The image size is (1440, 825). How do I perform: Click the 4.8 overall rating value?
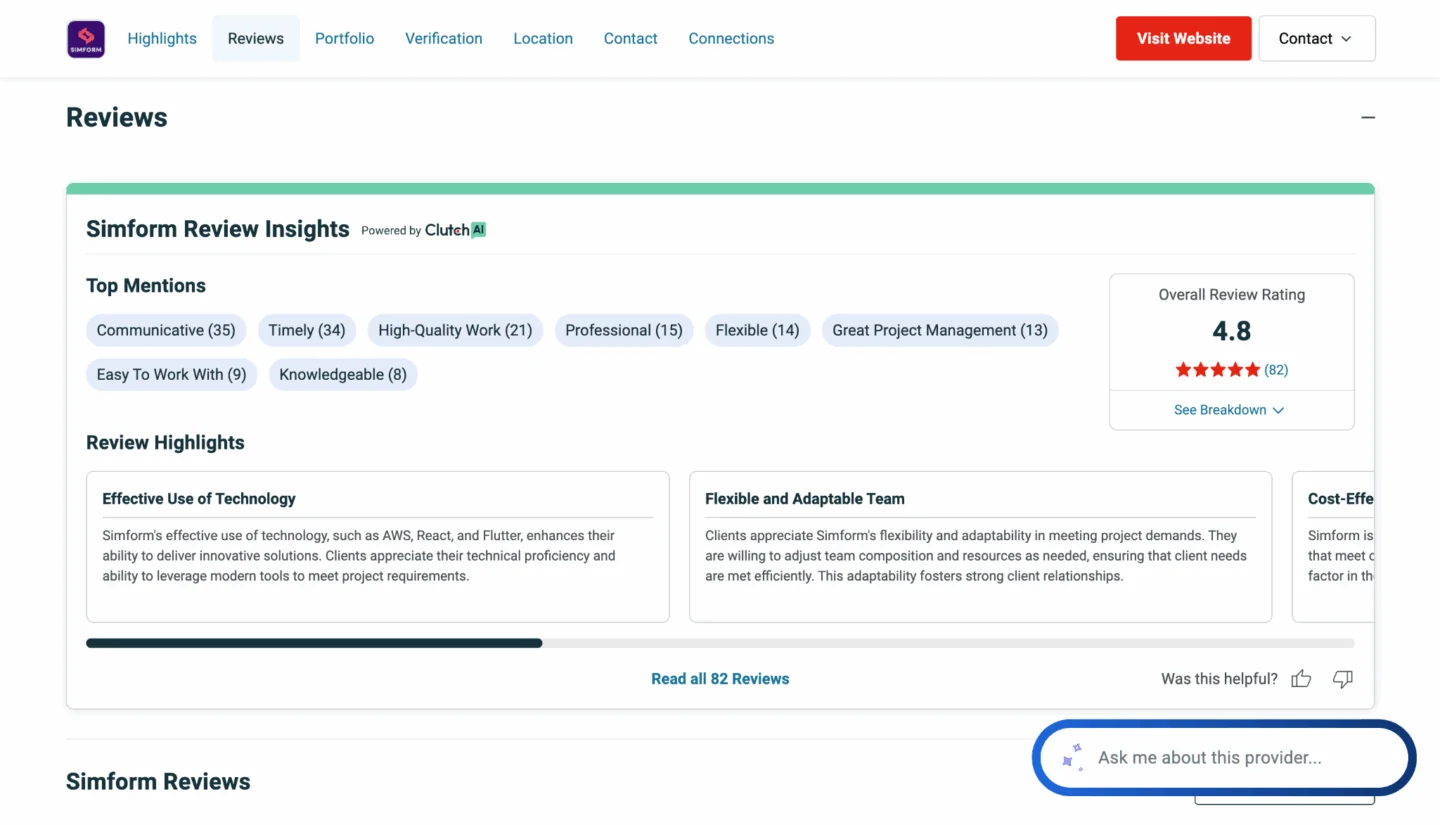click(x=1232, y=331)
